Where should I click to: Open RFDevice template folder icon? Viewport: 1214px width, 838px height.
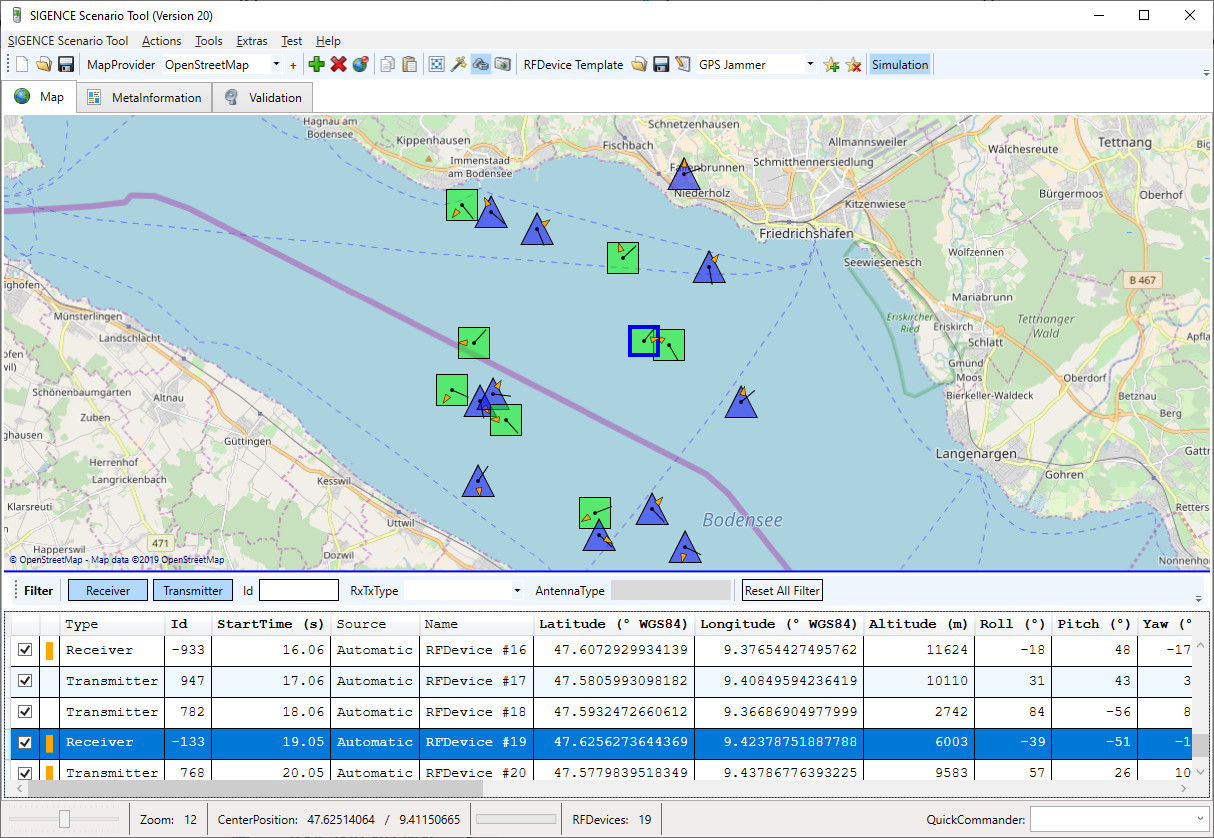[638, 65]
